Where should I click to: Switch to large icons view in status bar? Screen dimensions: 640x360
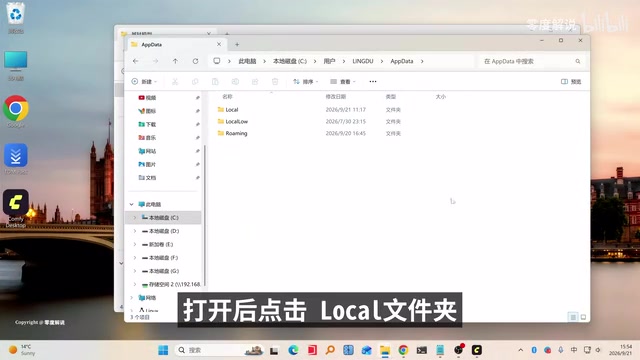583,317
